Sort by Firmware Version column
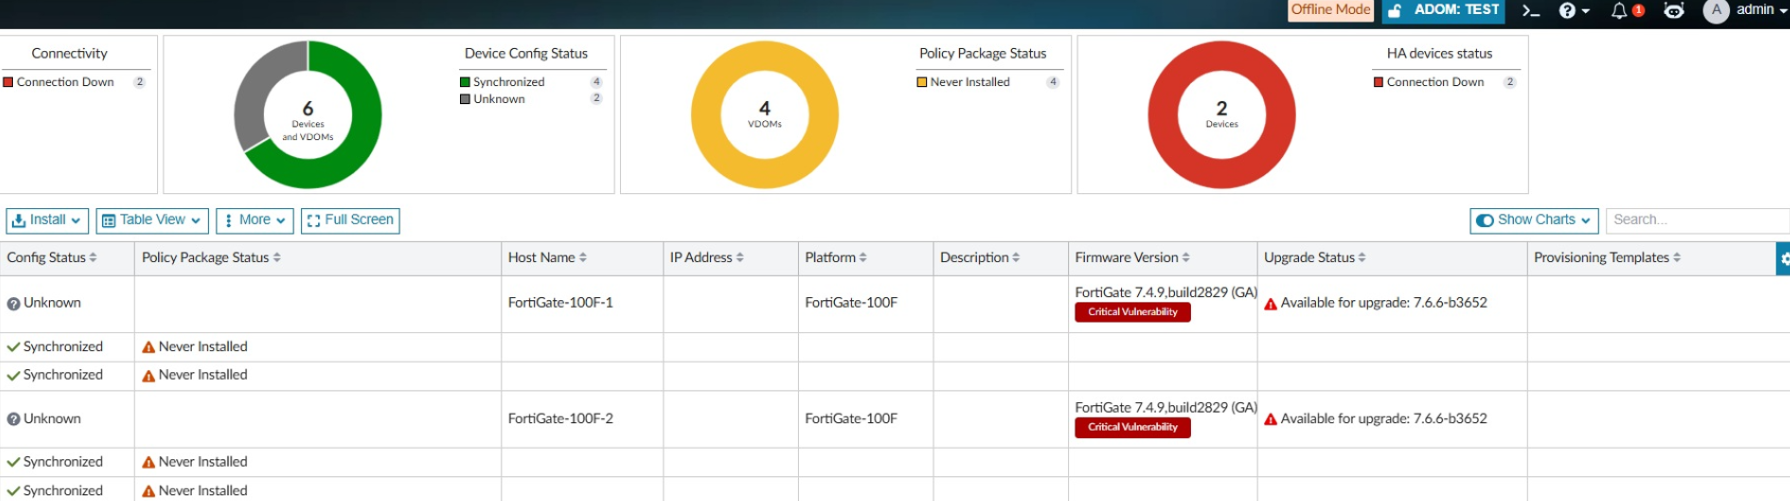Image resolution: width=1790 pixels, height=501 pixels. (1132, 258)
